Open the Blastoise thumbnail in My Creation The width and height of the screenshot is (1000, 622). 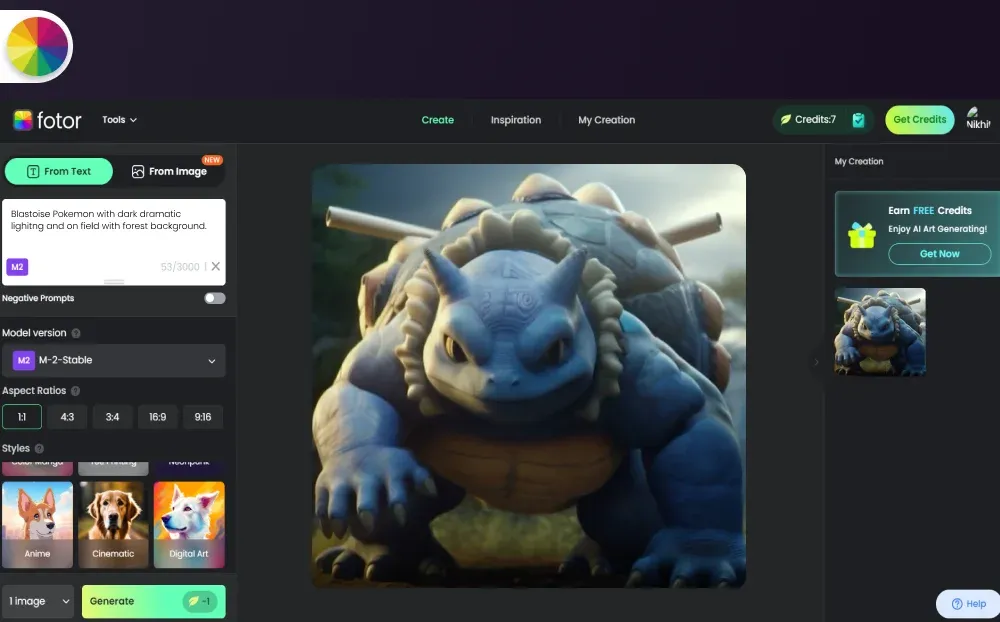click(880, 332)
